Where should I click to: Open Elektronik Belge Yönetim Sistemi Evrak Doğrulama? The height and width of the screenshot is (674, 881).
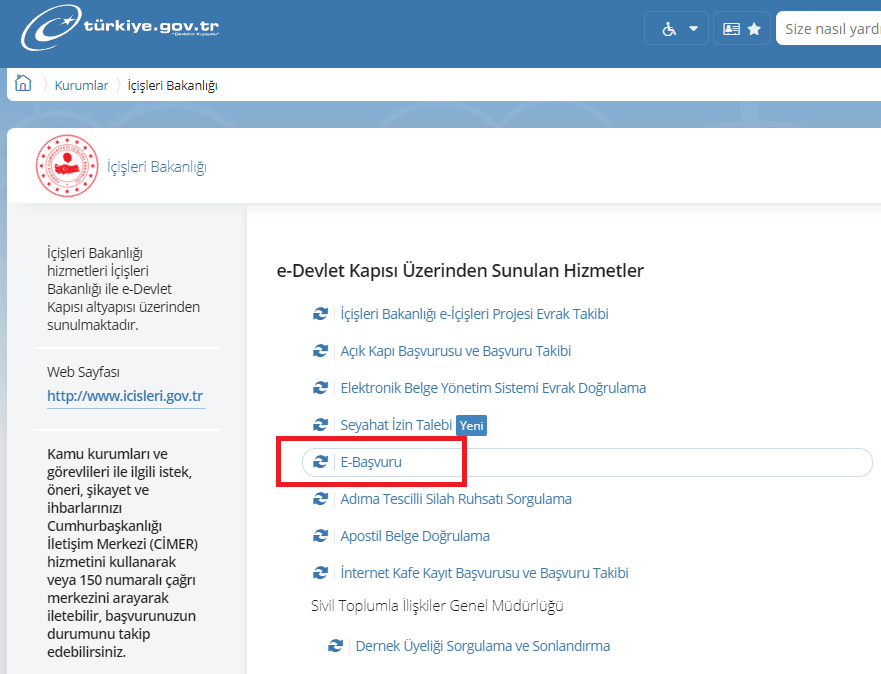click(x=493, y=388)
